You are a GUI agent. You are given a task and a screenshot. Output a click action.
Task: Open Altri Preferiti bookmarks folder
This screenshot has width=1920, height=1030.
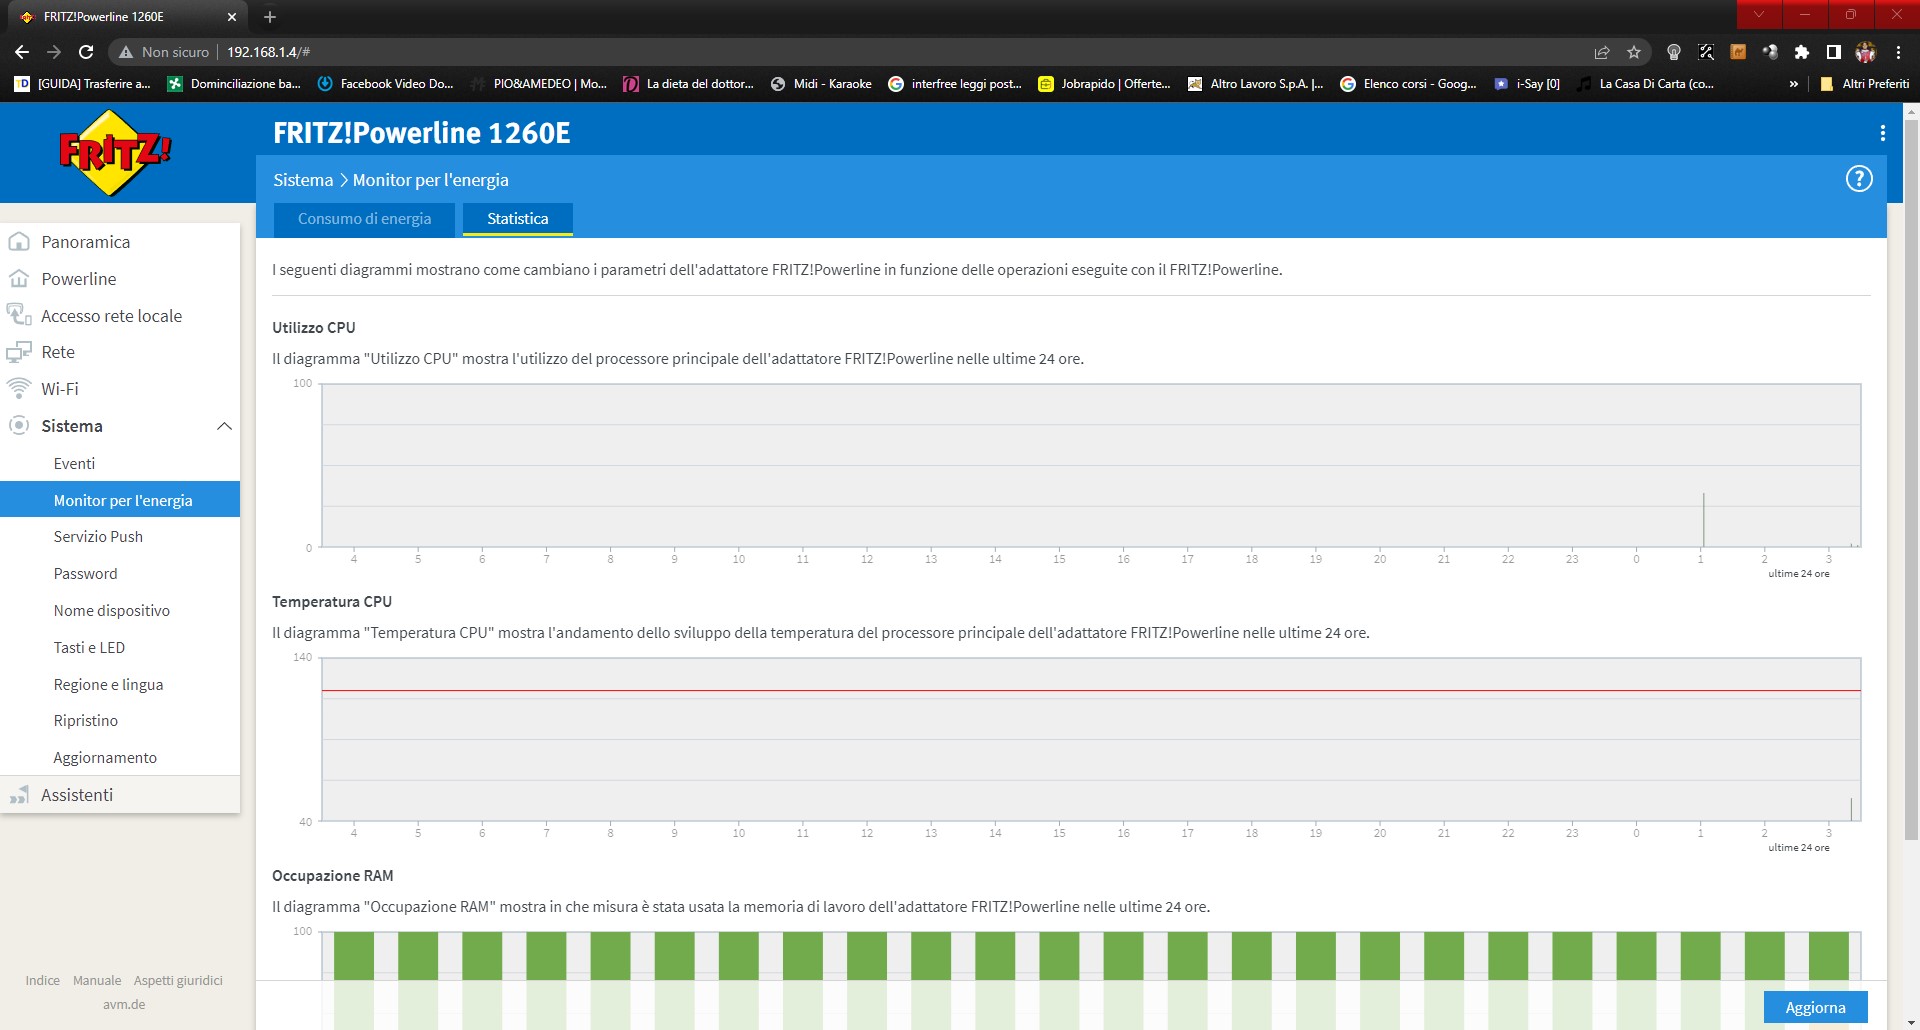[1865, 84]
